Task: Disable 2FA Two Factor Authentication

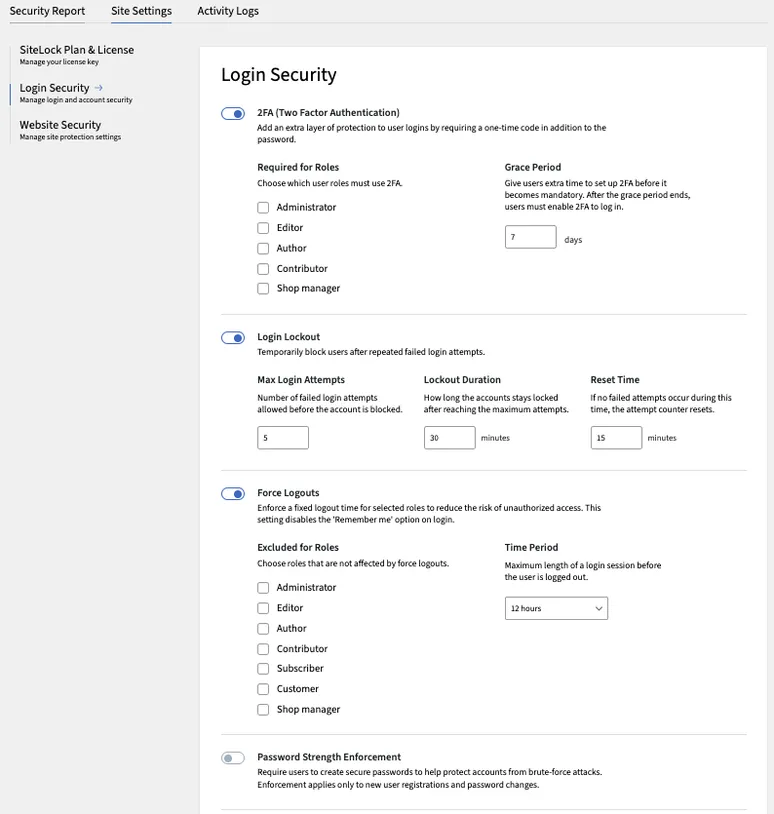Action: 232,113
